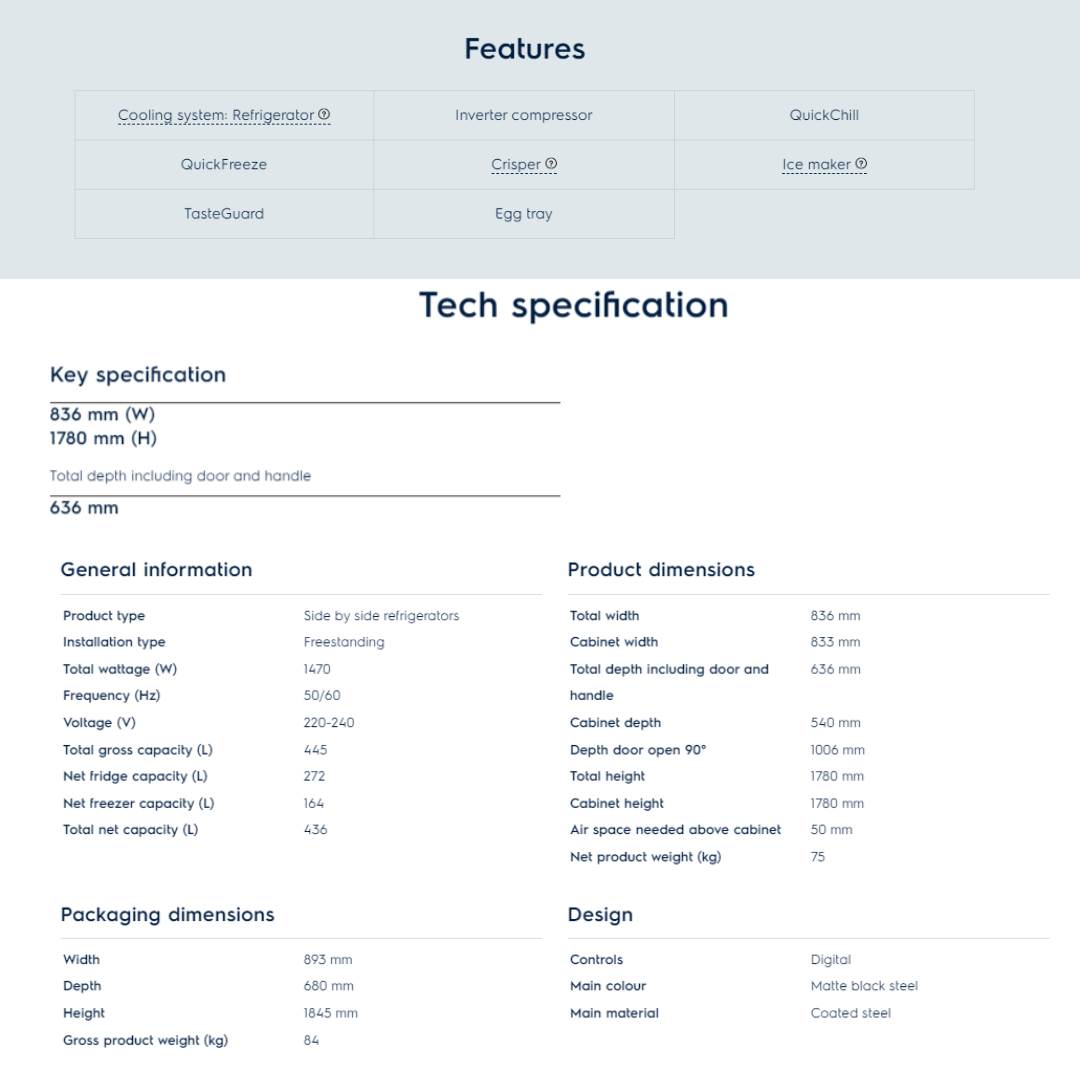Select the TasteGuard feature cell
This screenshot has height=1080, width=1080.
pos(224,214)
